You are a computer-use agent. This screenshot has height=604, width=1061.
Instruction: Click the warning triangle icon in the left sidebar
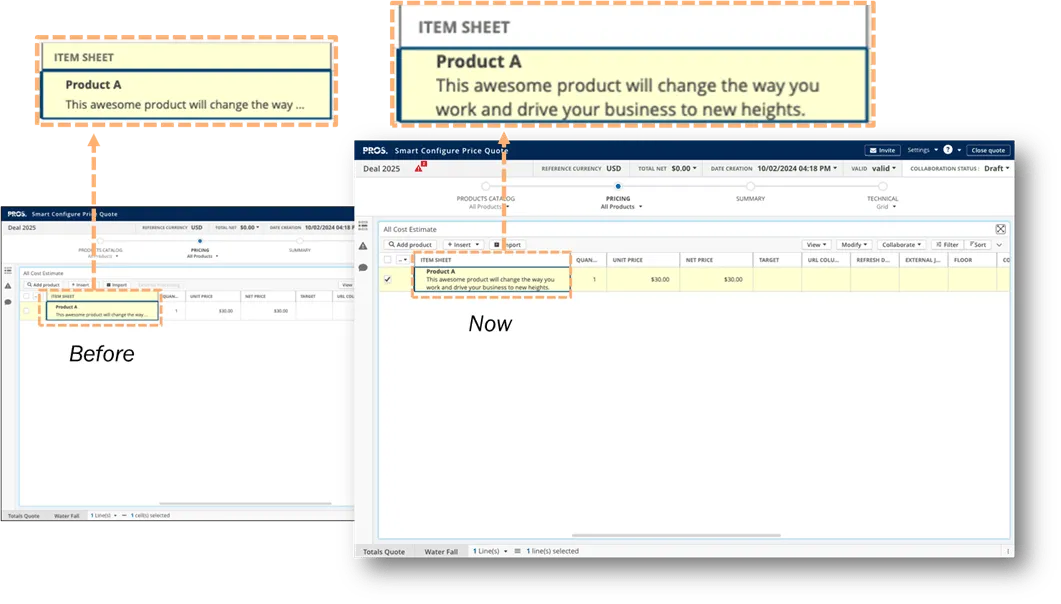[x=363, y=245]
